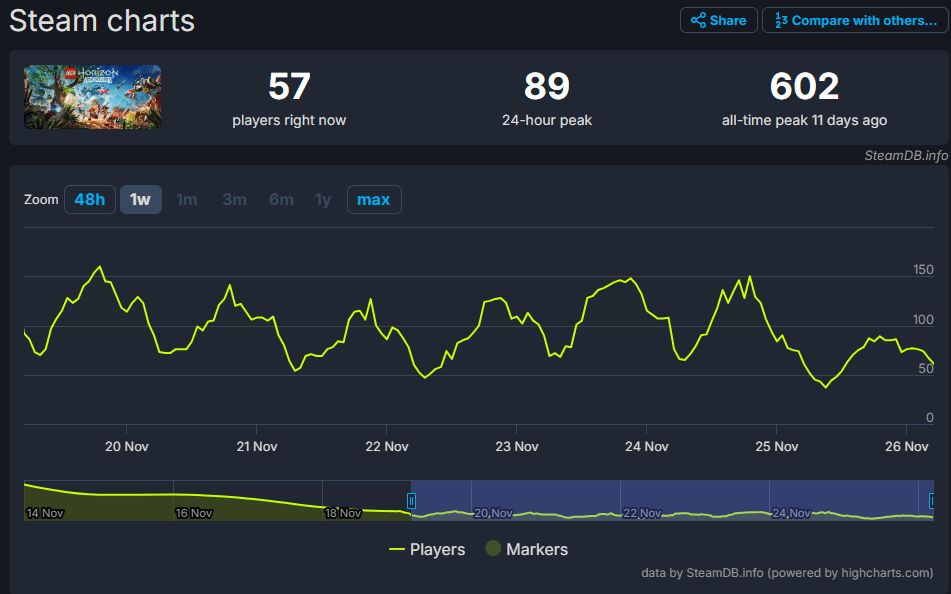The height and width of the screenshot is (594, 951).
Task: Choose the 1y zoom option
Action: 323,199
